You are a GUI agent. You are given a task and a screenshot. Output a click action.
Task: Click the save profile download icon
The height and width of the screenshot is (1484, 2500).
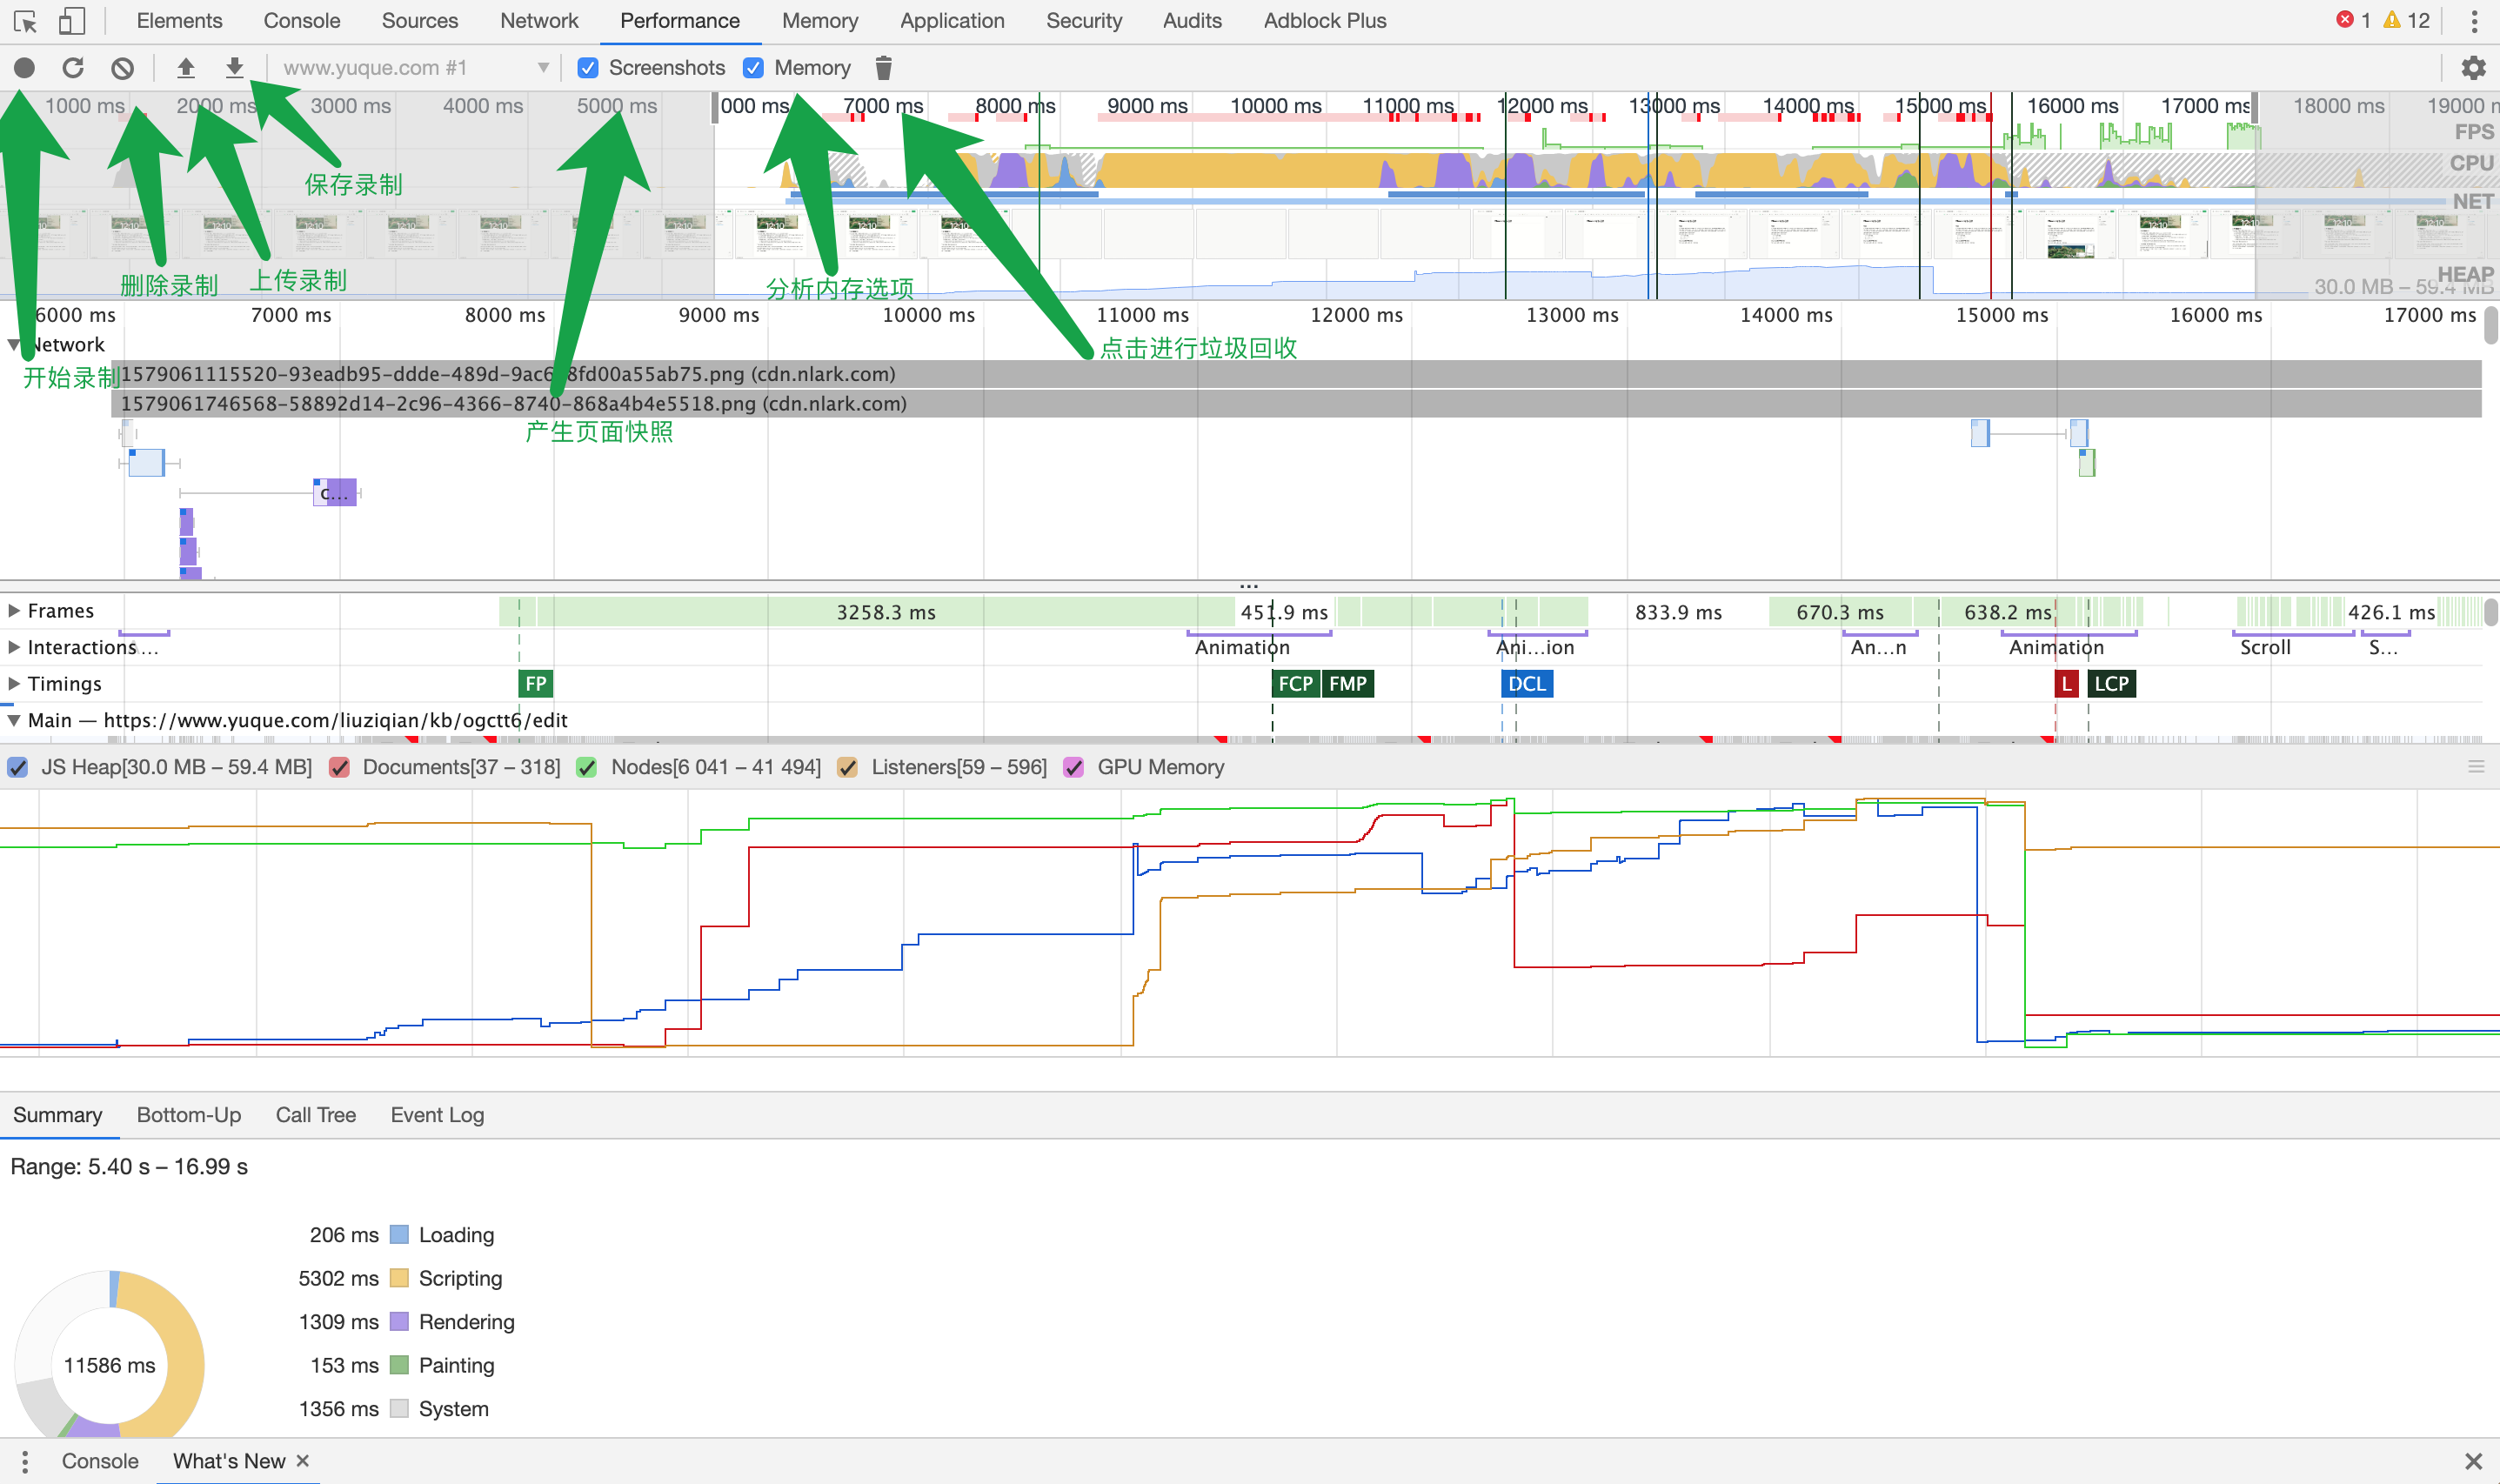point(234,68)
